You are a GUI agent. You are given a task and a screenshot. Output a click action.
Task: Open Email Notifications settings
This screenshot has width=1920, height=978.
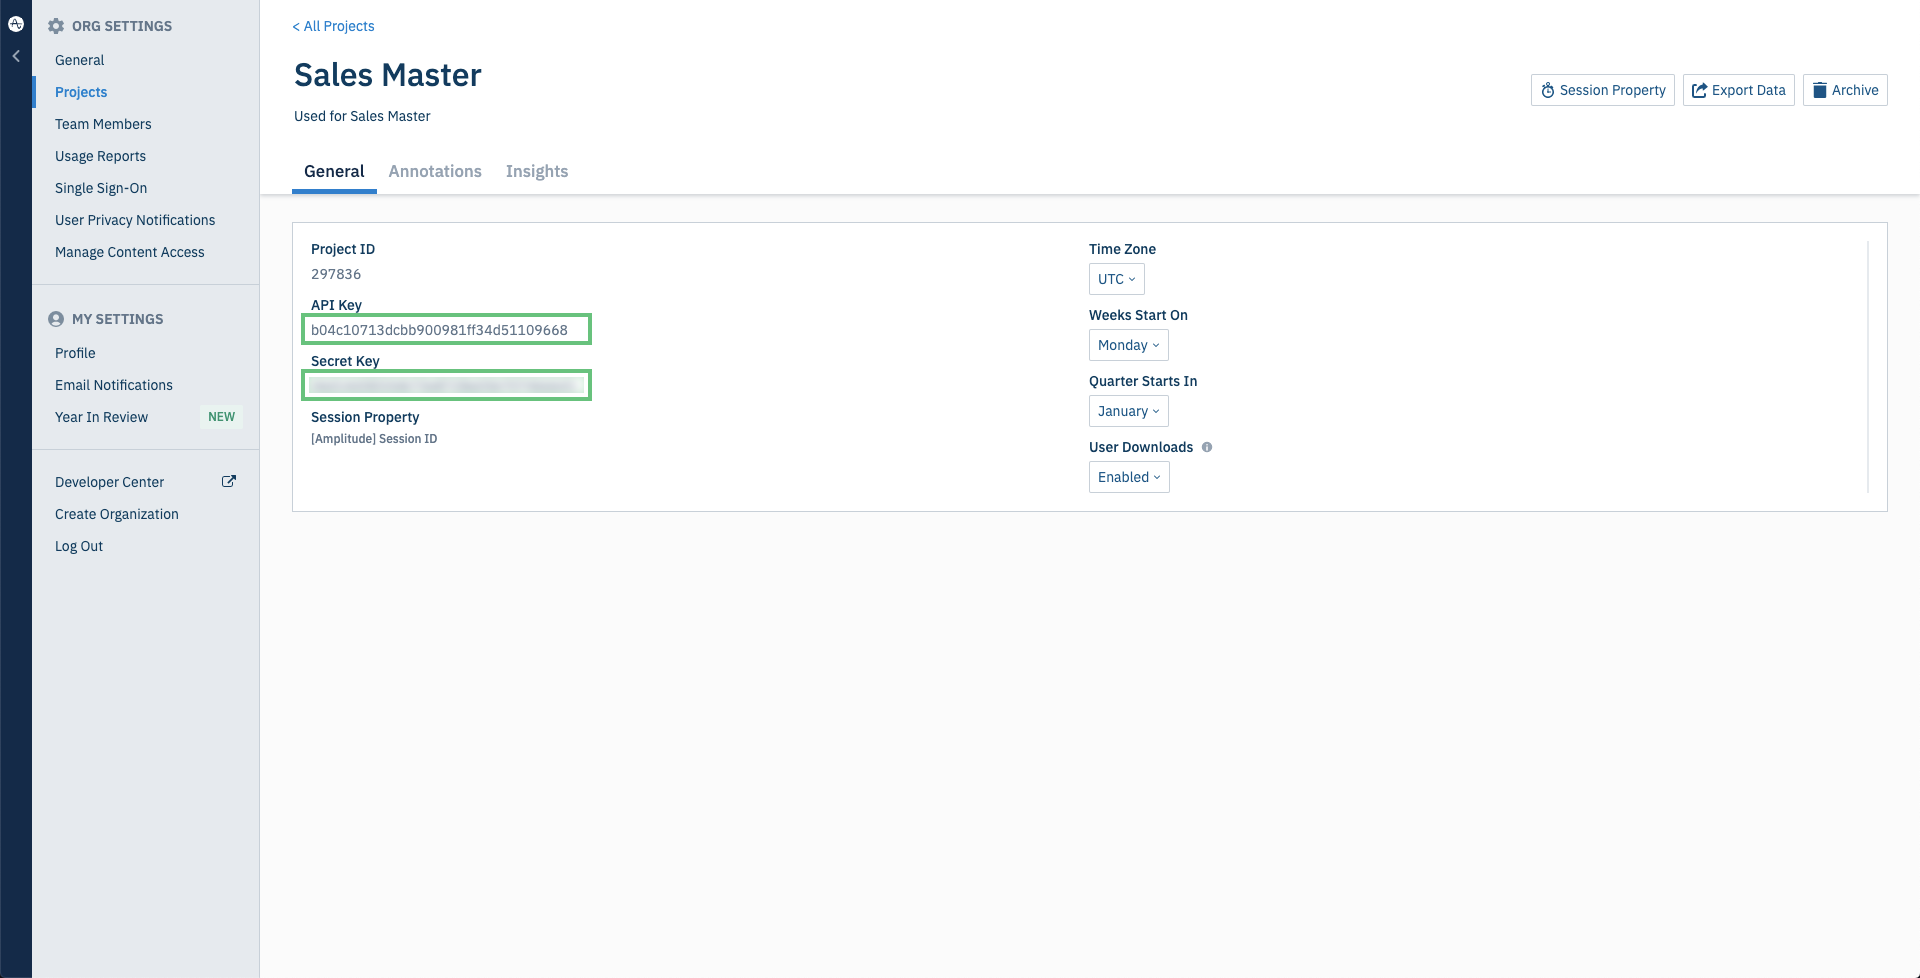coord(114,385)
